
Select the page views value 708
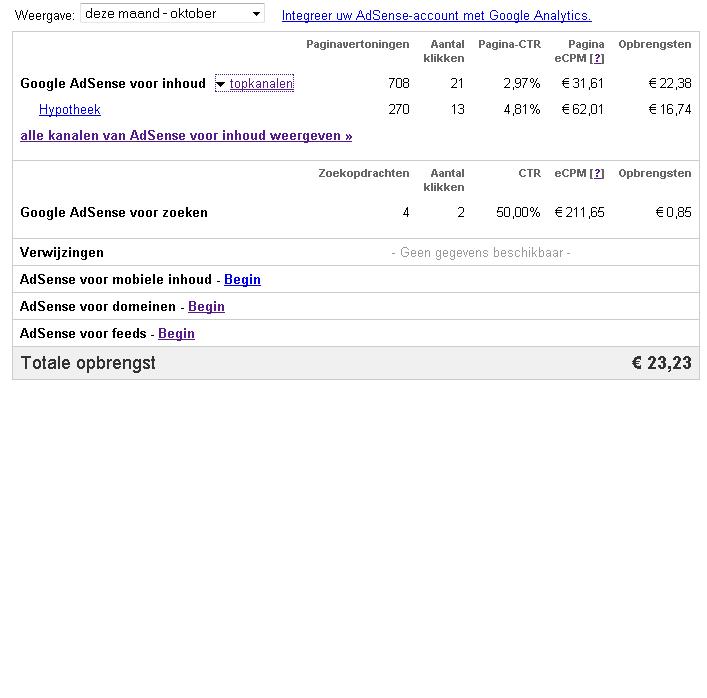(399, 83)
